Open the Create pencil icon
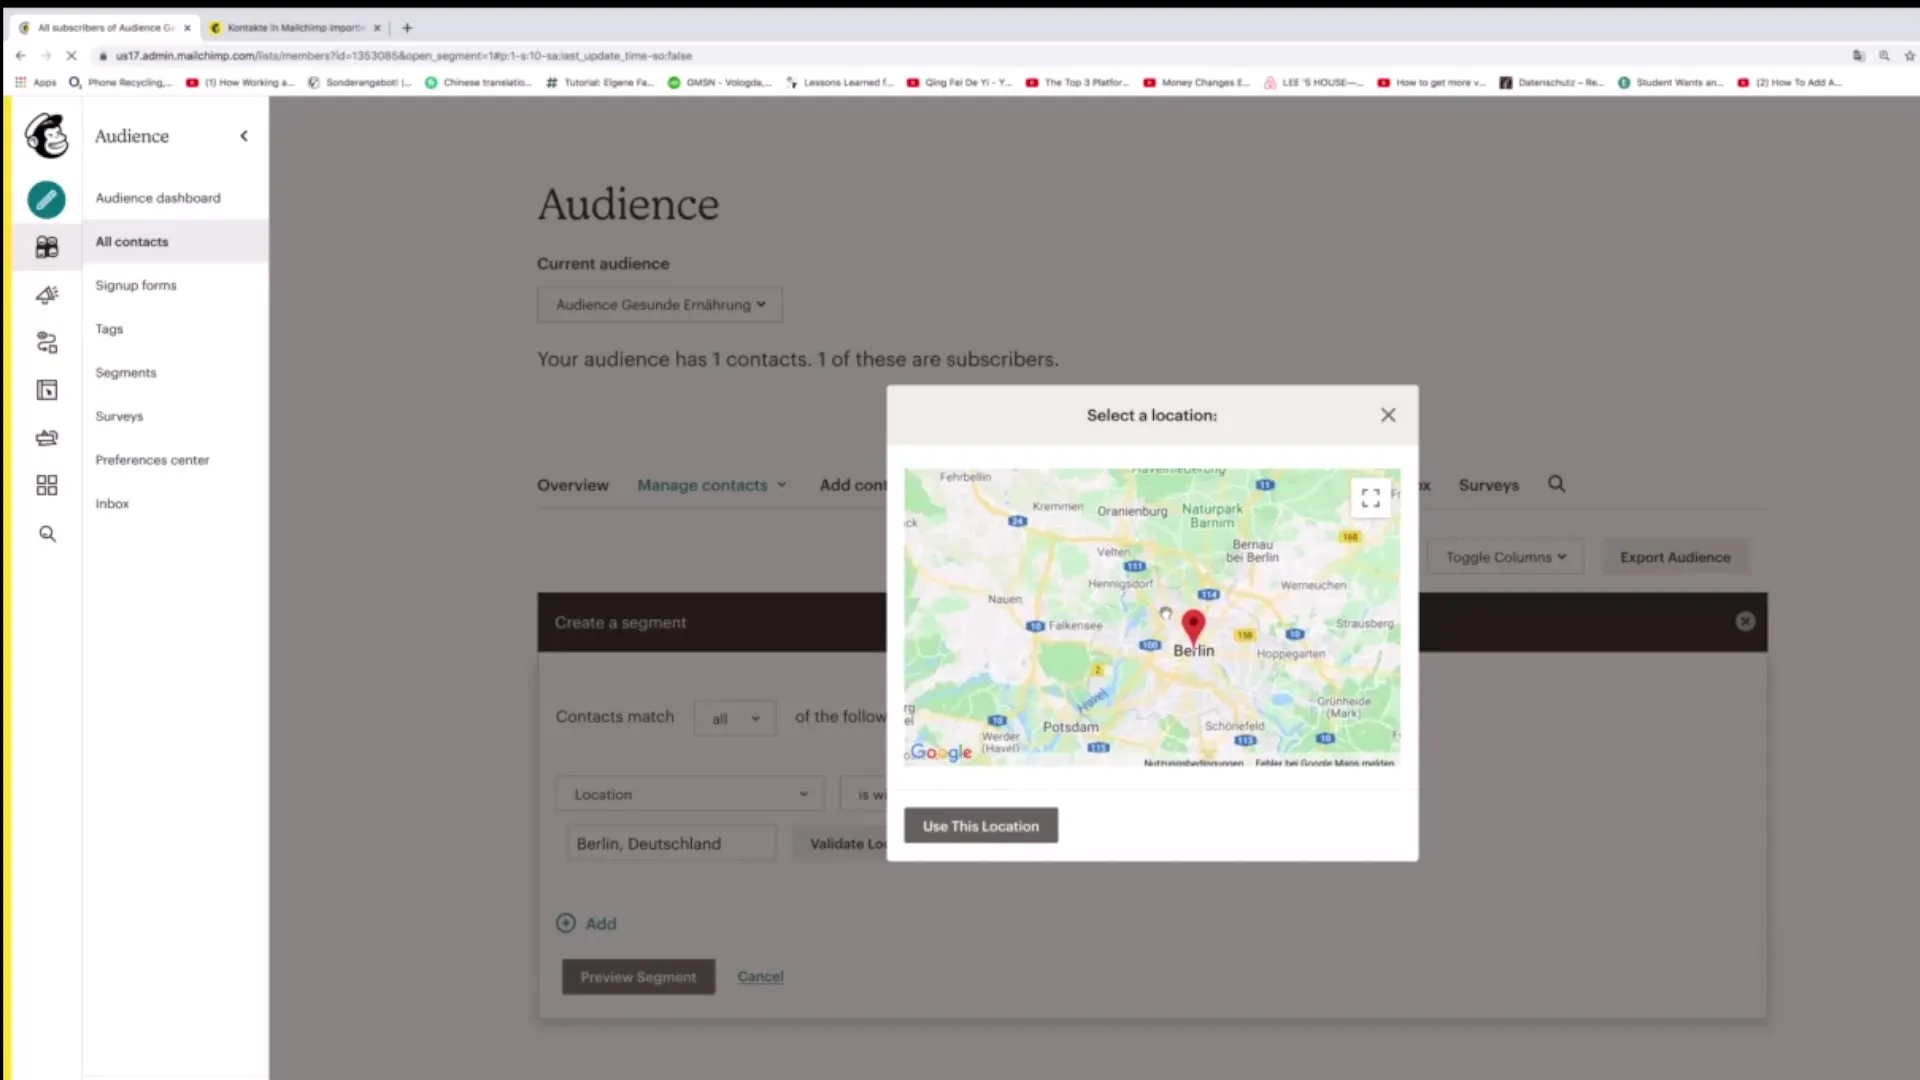Viewport: 1920px width, 1080px height. (x=46, y=200)
